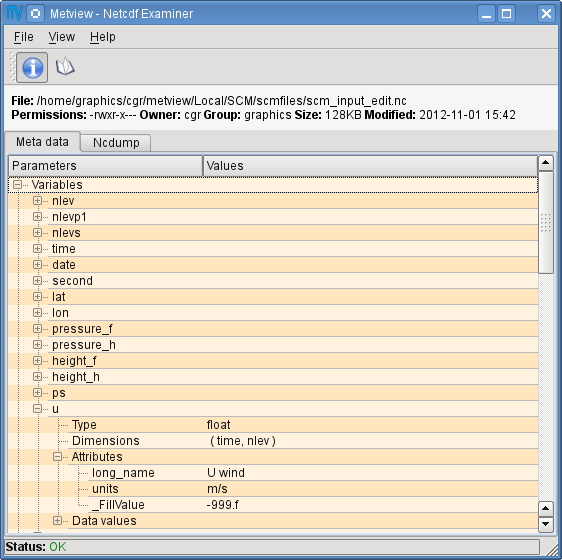Select the long_name attribute row
Image resolution: width=562 pixels, height=560 pixels.
(x=273, y=473)
